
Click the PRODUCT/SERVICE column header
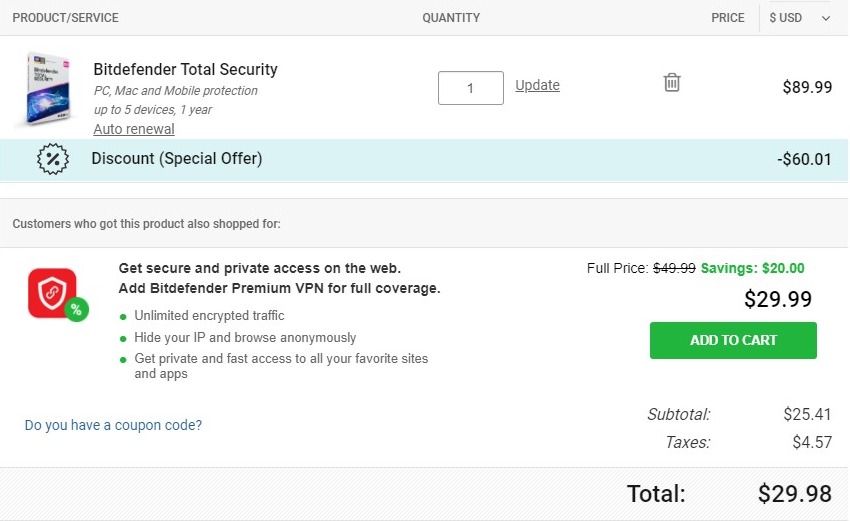tap(65, 18)
